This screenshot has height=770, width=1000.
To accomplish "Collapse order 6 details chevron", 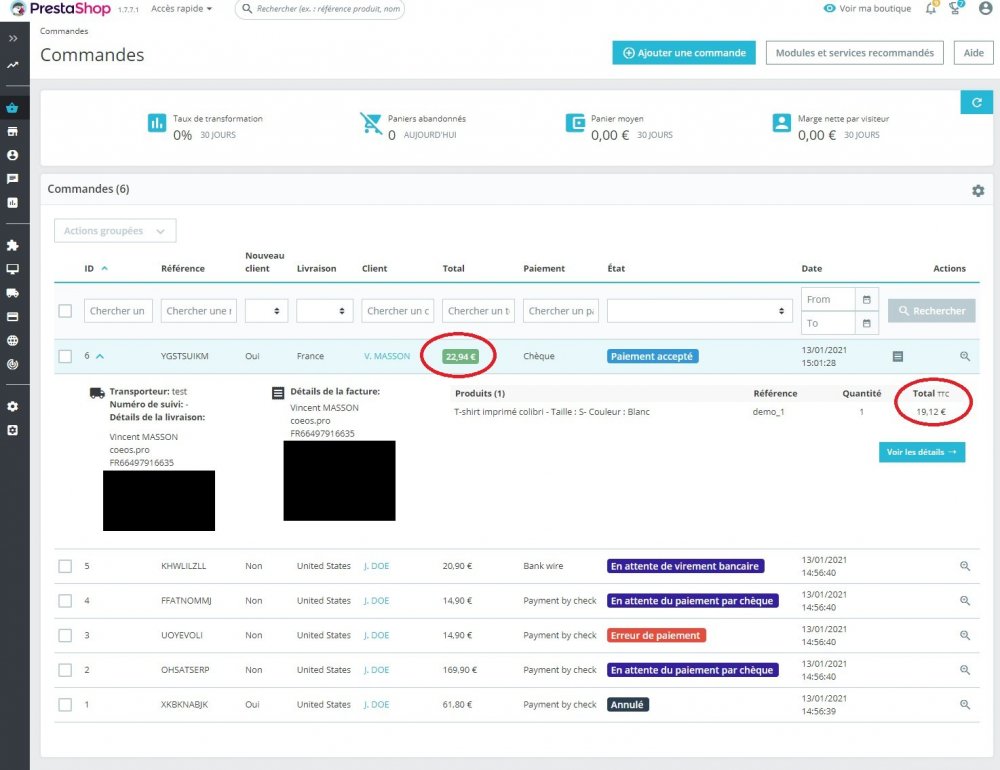I will pos(100,357).
